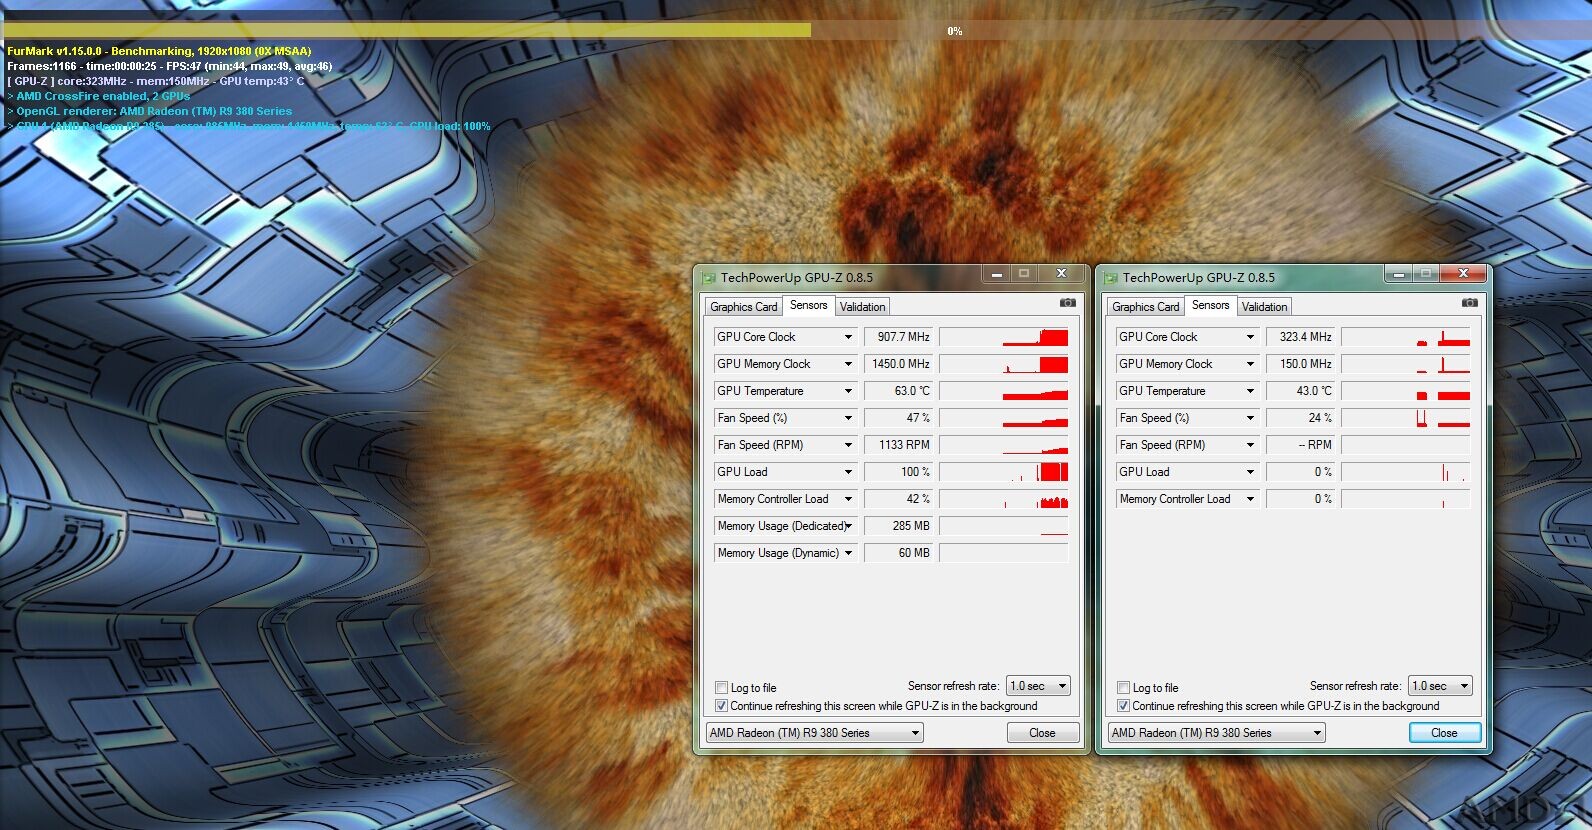Click Memory Controller Load graph in left window
Screen dimensions: 1592x830
(1004, 499)
